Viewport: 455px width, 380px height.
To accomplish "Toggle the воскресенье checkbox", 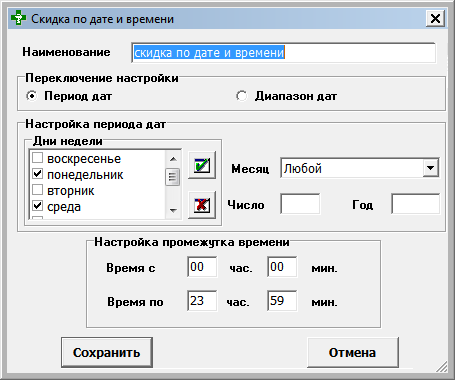I will click(x=37, y=158).
